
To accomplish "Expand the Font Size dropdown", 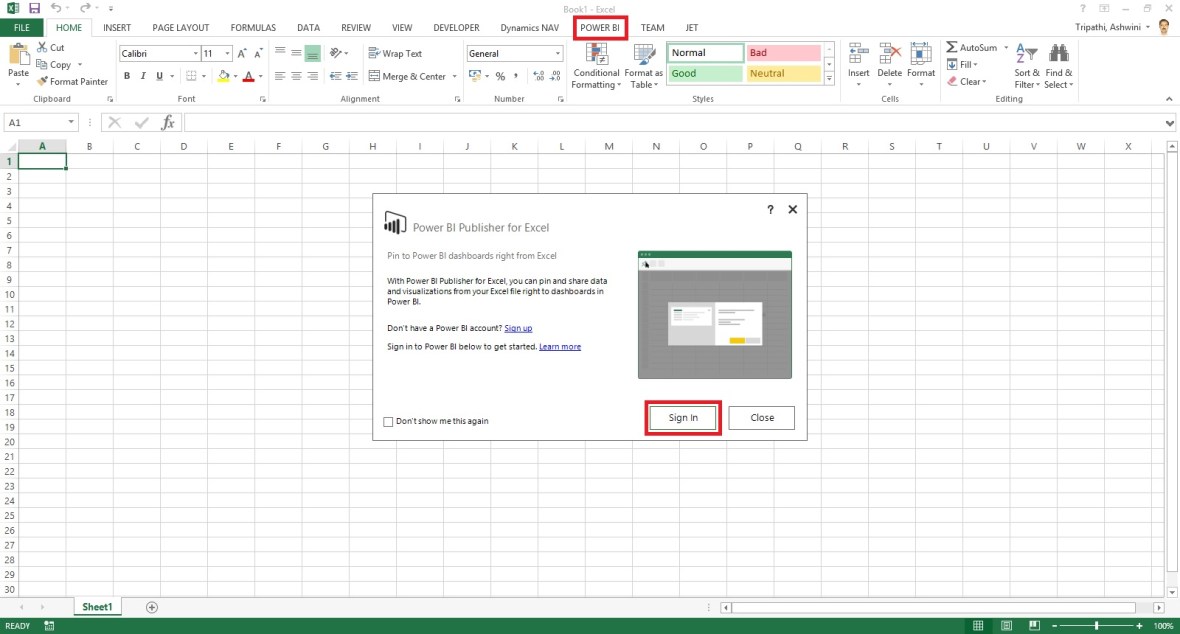I will (x=226, y=53).
